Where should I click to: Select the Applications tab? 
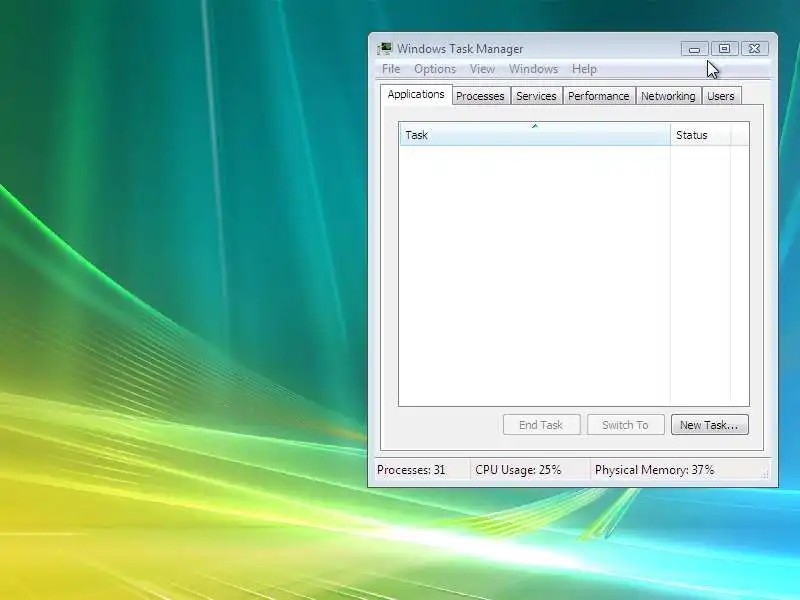coord(416,94)
